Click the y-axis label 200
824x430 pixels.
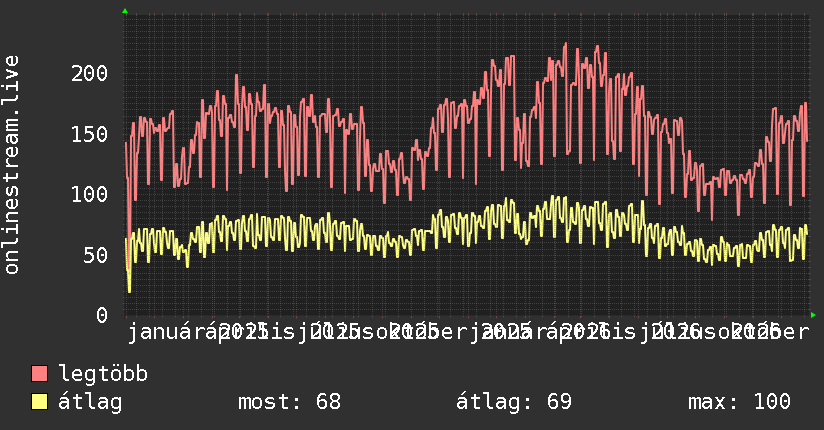pyautogui.click(x=89, y=74)
